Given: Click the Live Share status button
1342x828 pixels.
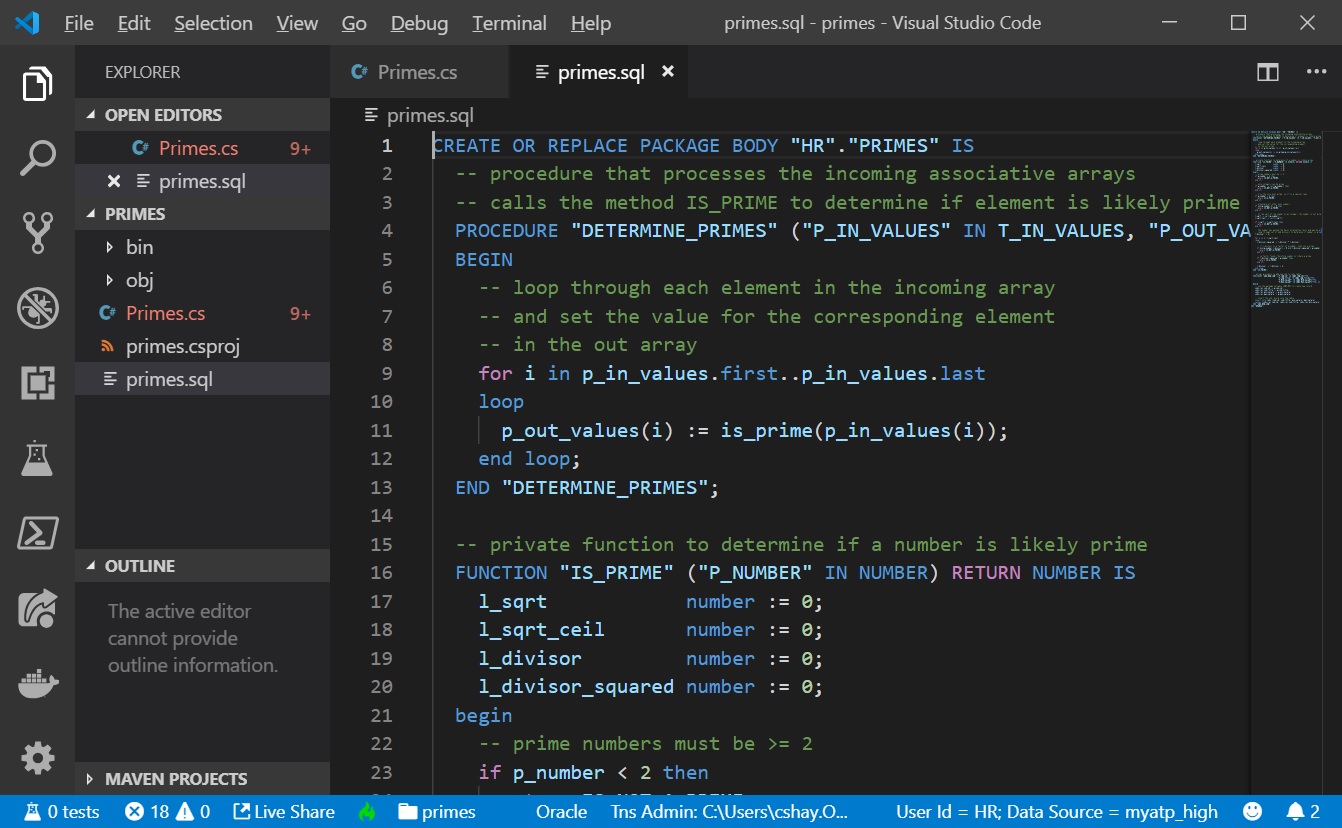Looking at the screenshot, I should click(x=284, y=811).
